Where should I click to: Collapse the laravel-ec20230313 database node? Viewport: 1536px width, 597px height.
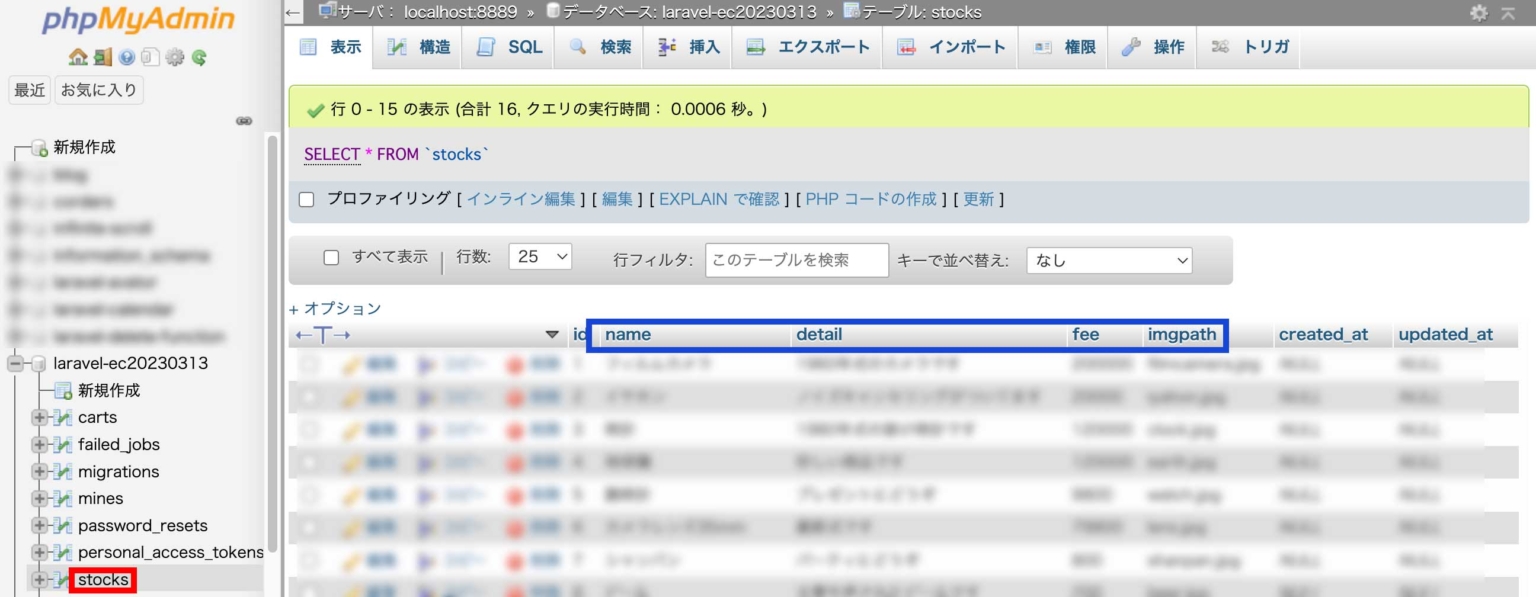tap(16, 363)
